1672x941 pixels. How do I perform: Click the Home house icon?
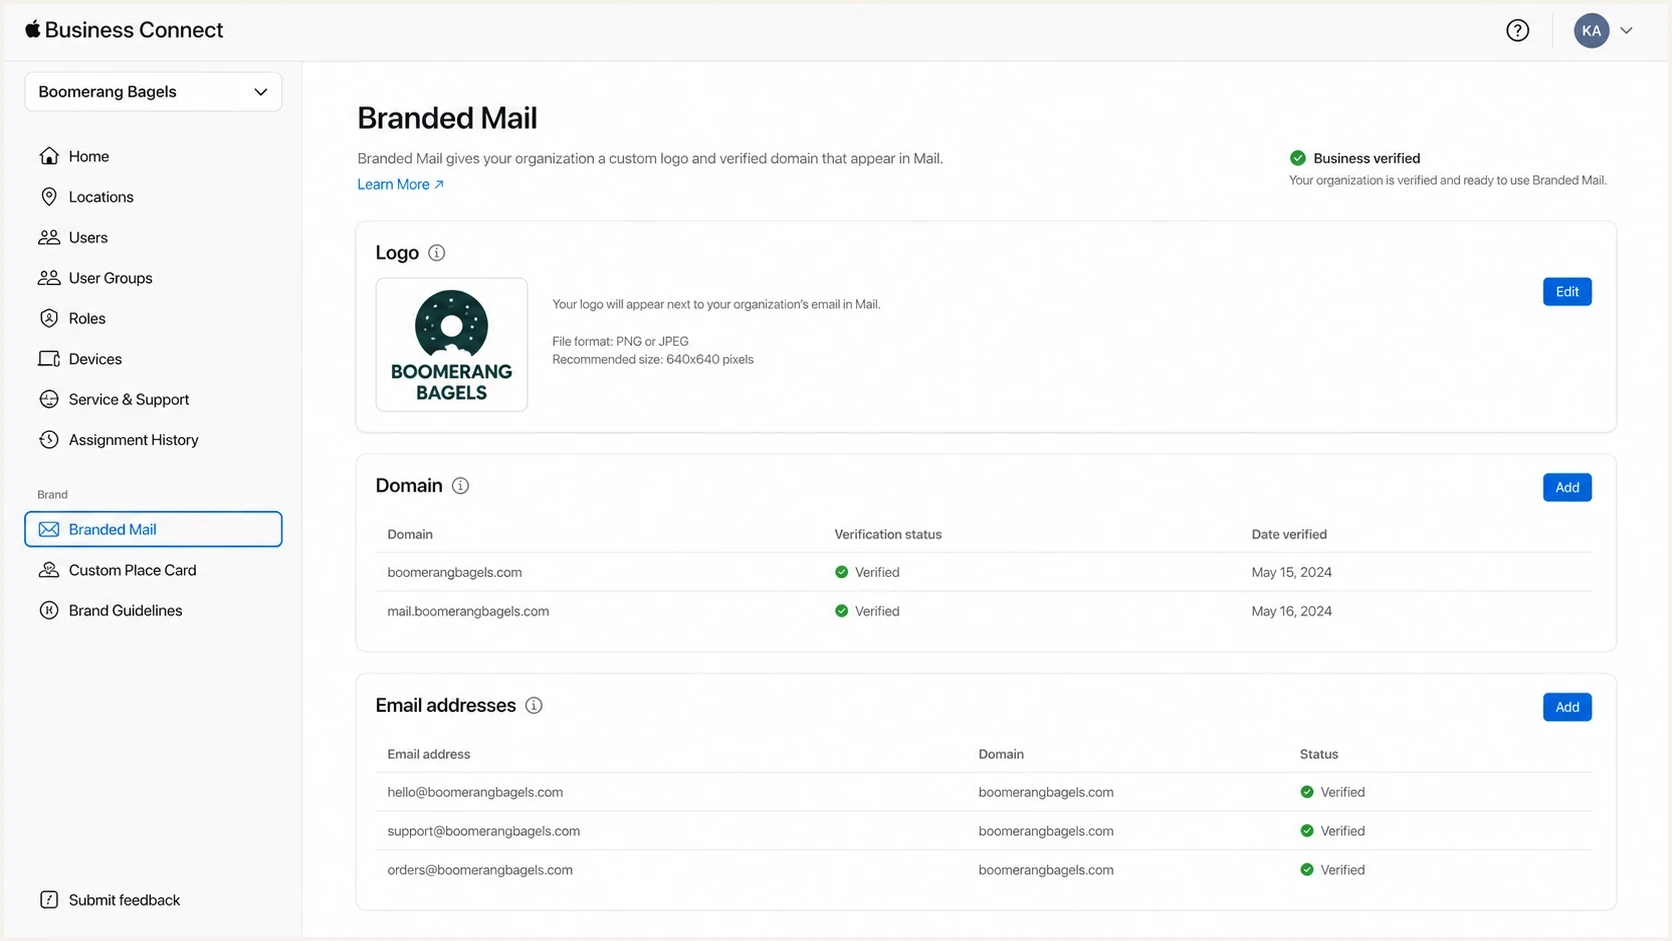pyautogui.click(x=49, y=156)
